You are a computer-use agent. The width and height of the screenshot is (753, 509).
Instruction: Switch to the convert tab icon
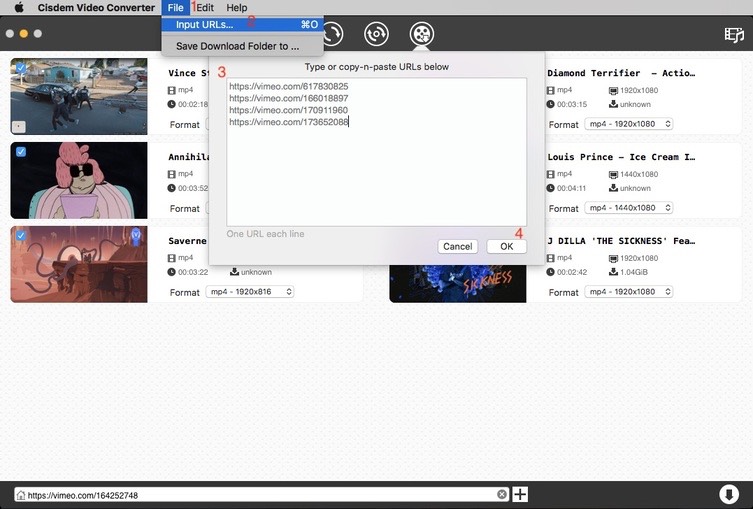tap(331, 34)
